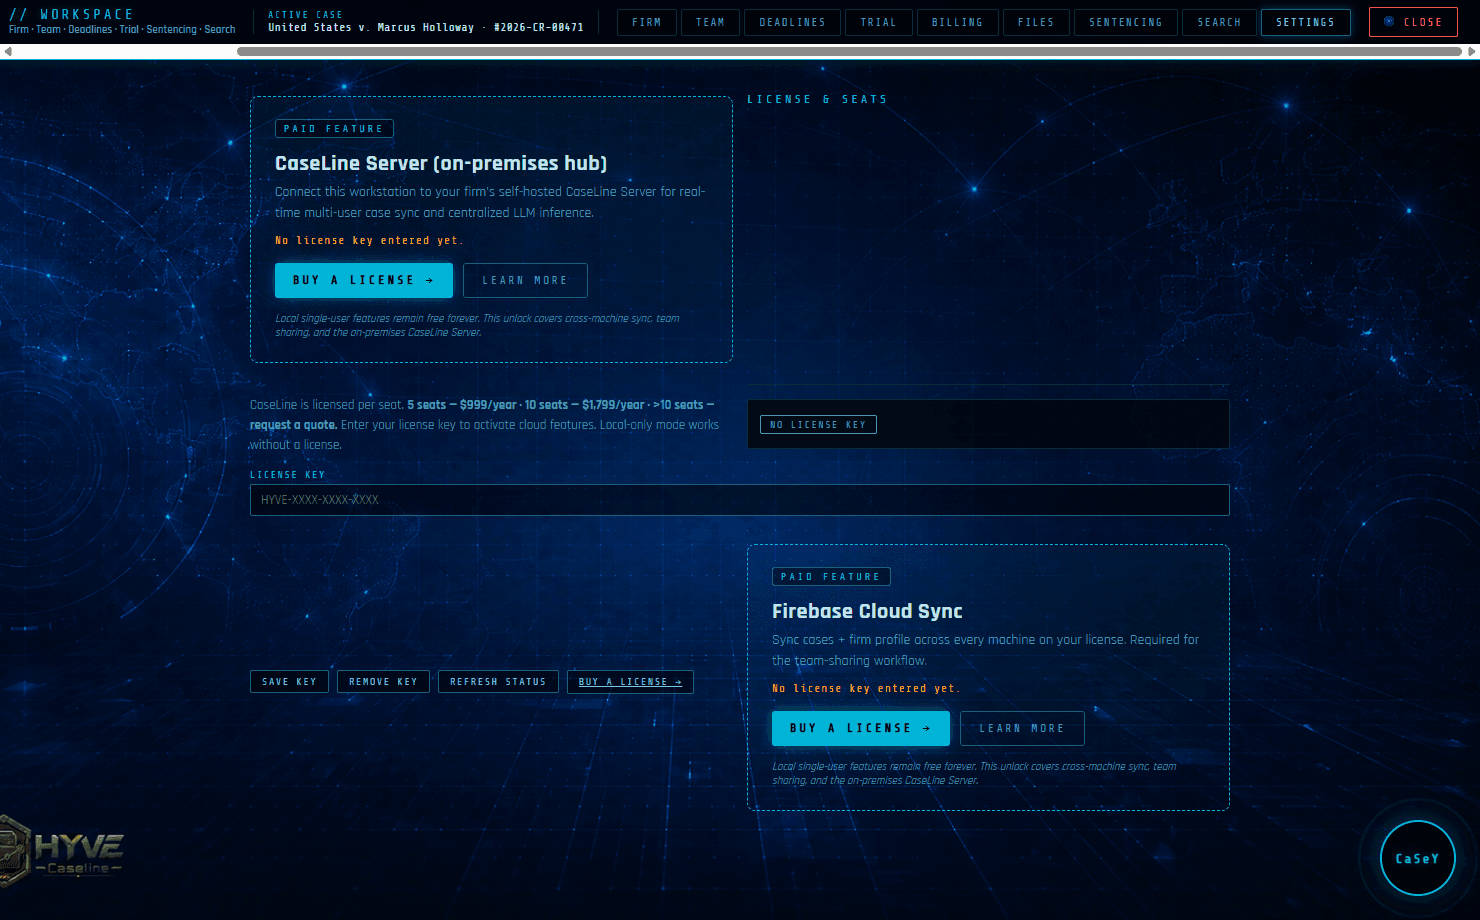The height and width of the screenshot is (920, 1480).
Task: Click the left arrow of horizontal scrollbar
Action: coord(7,51)
